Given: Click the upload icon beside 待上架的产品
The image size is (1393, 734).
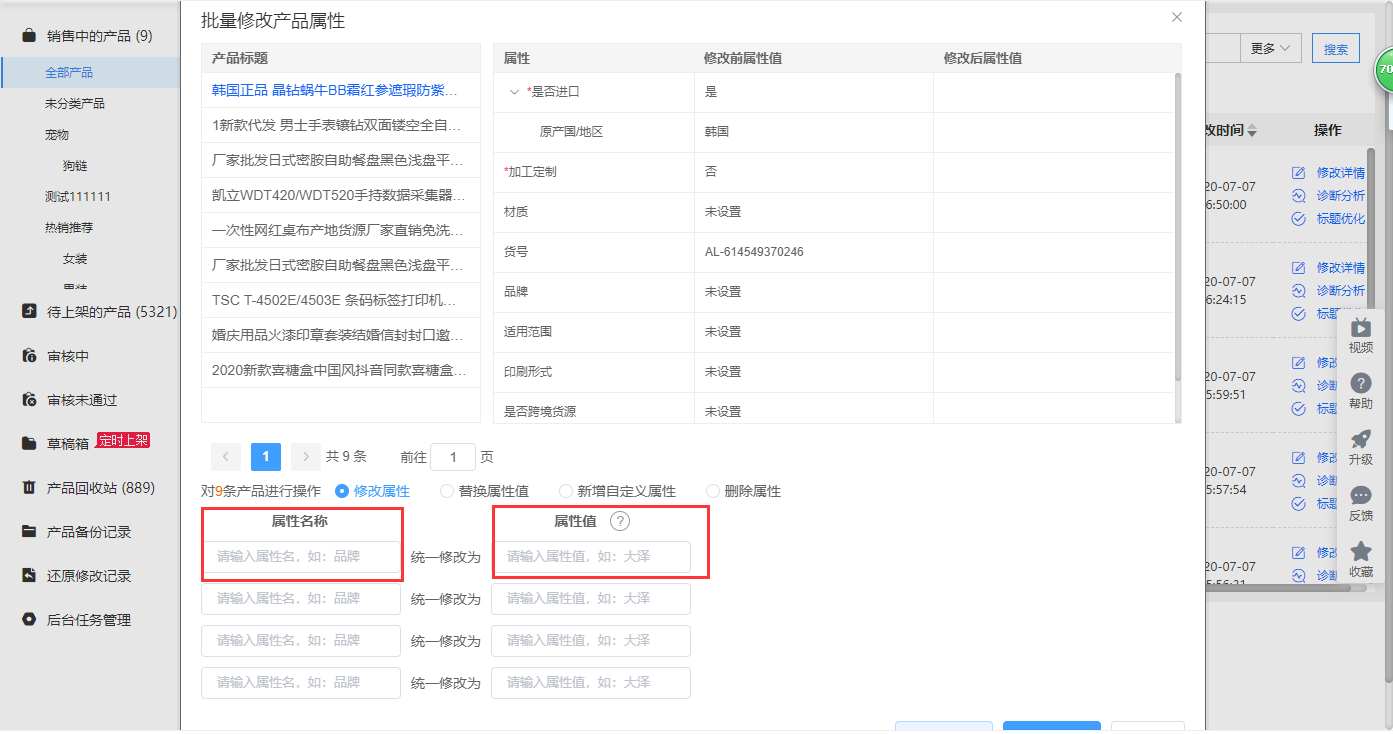Looking at the screenshot, I should tap(29, 312).
